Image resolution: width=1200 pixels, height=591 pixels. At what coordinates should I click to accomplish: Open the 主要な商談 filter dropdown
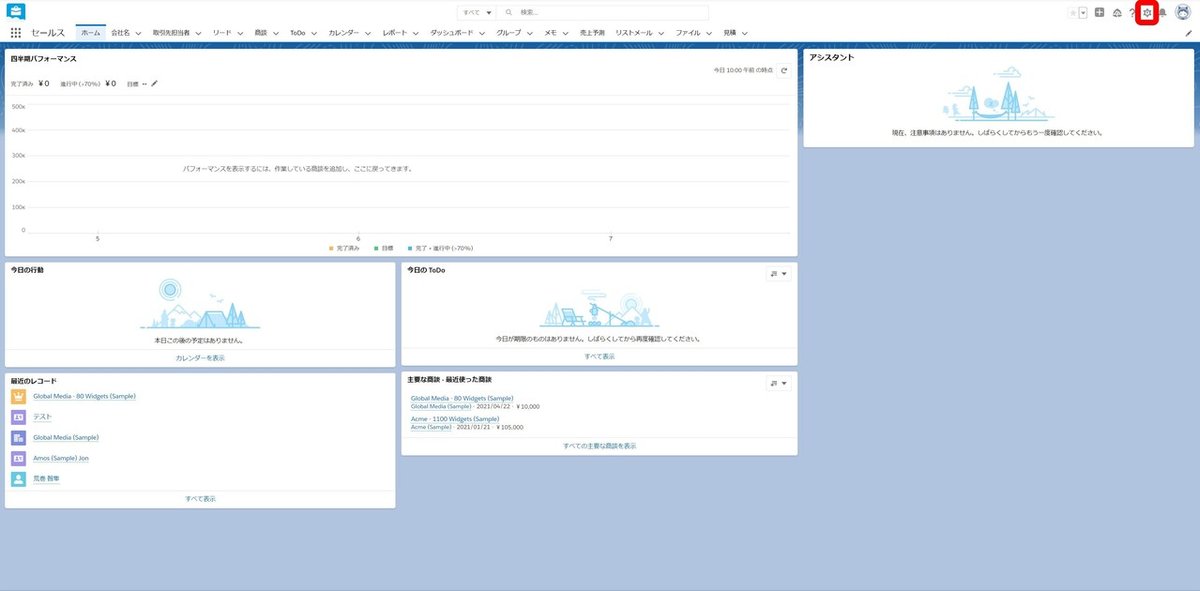tap(778, 383)
